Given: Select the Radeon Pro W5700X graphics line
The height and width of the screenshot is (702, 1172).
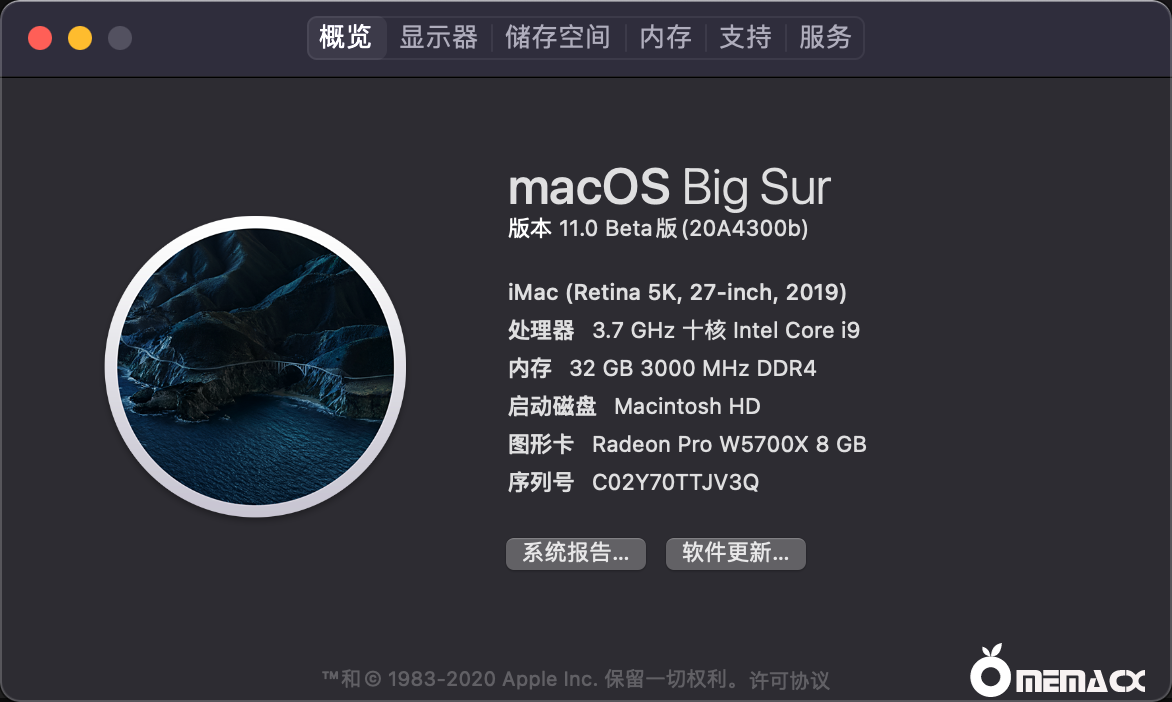Looking at the screenshot, I should 687,444.
